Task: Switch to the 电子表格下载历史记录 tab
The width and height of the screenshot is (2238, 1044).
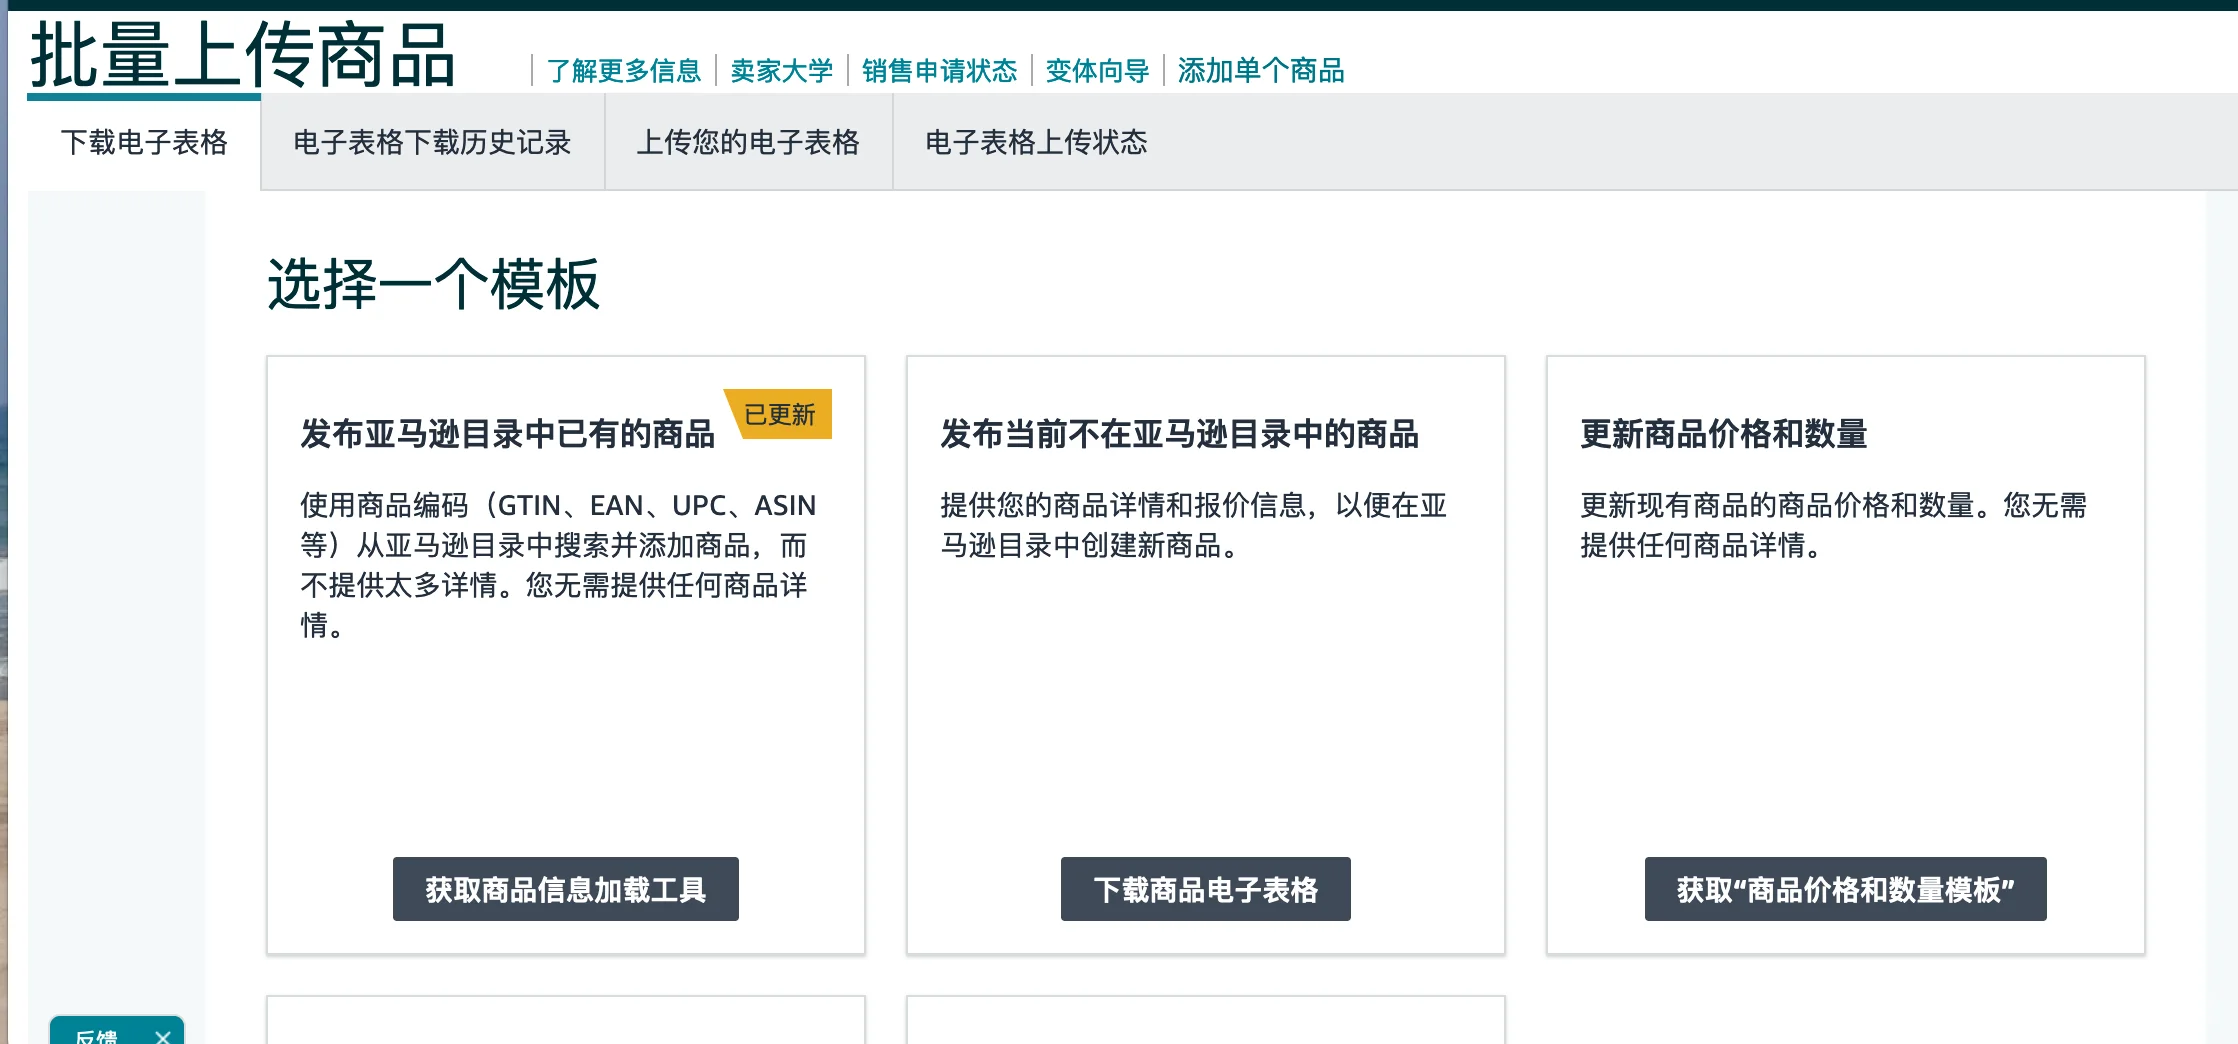Action: click(432, 143)
